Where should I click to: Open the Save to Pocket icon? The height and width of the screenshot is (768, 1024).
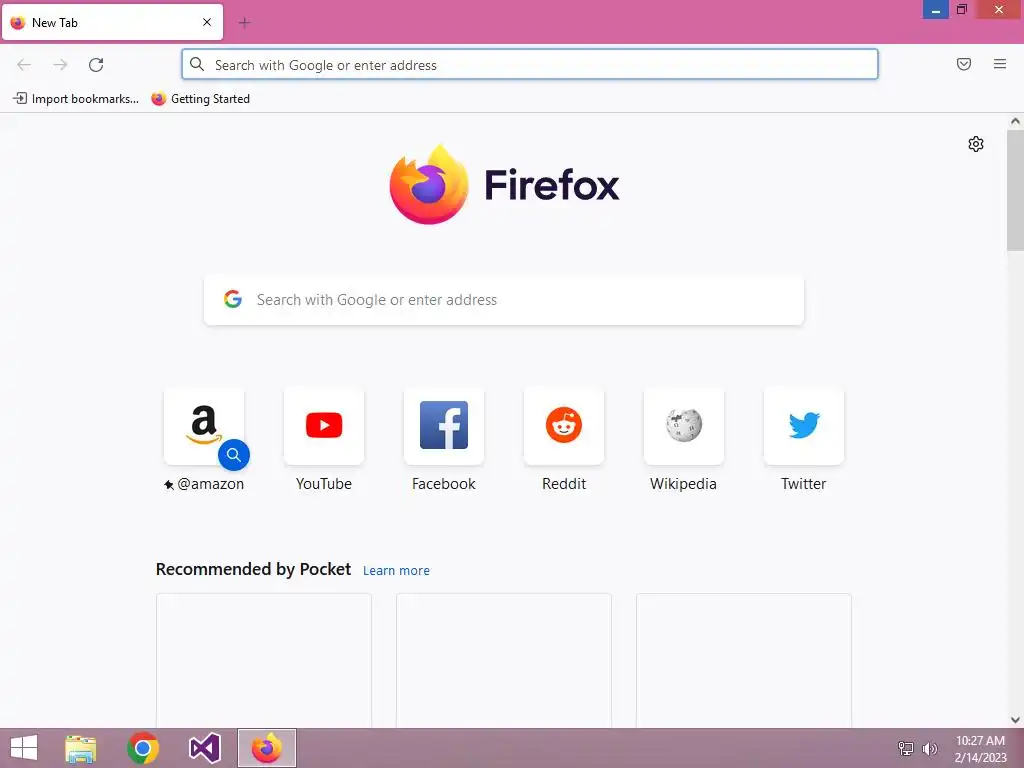coord(963,64)
